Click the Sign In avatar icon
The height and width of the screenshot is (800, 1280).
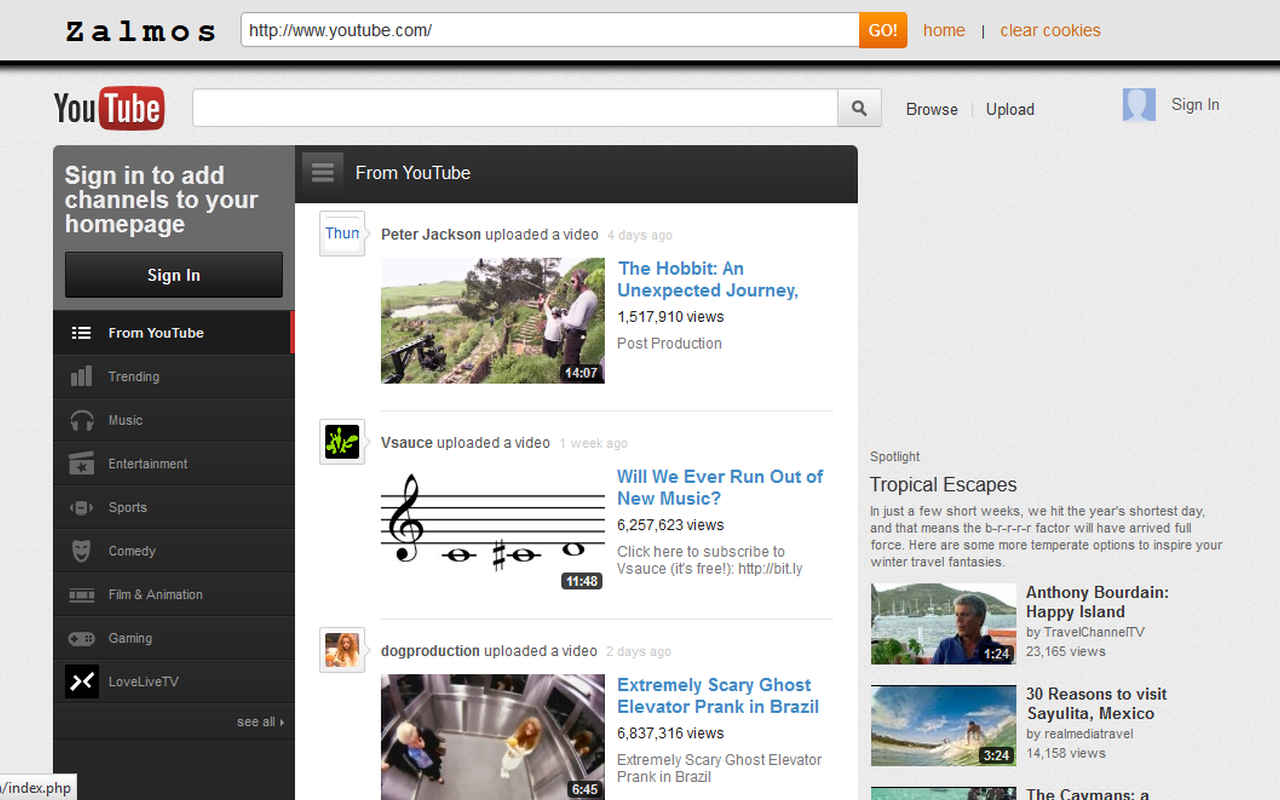click(1139, 105)
